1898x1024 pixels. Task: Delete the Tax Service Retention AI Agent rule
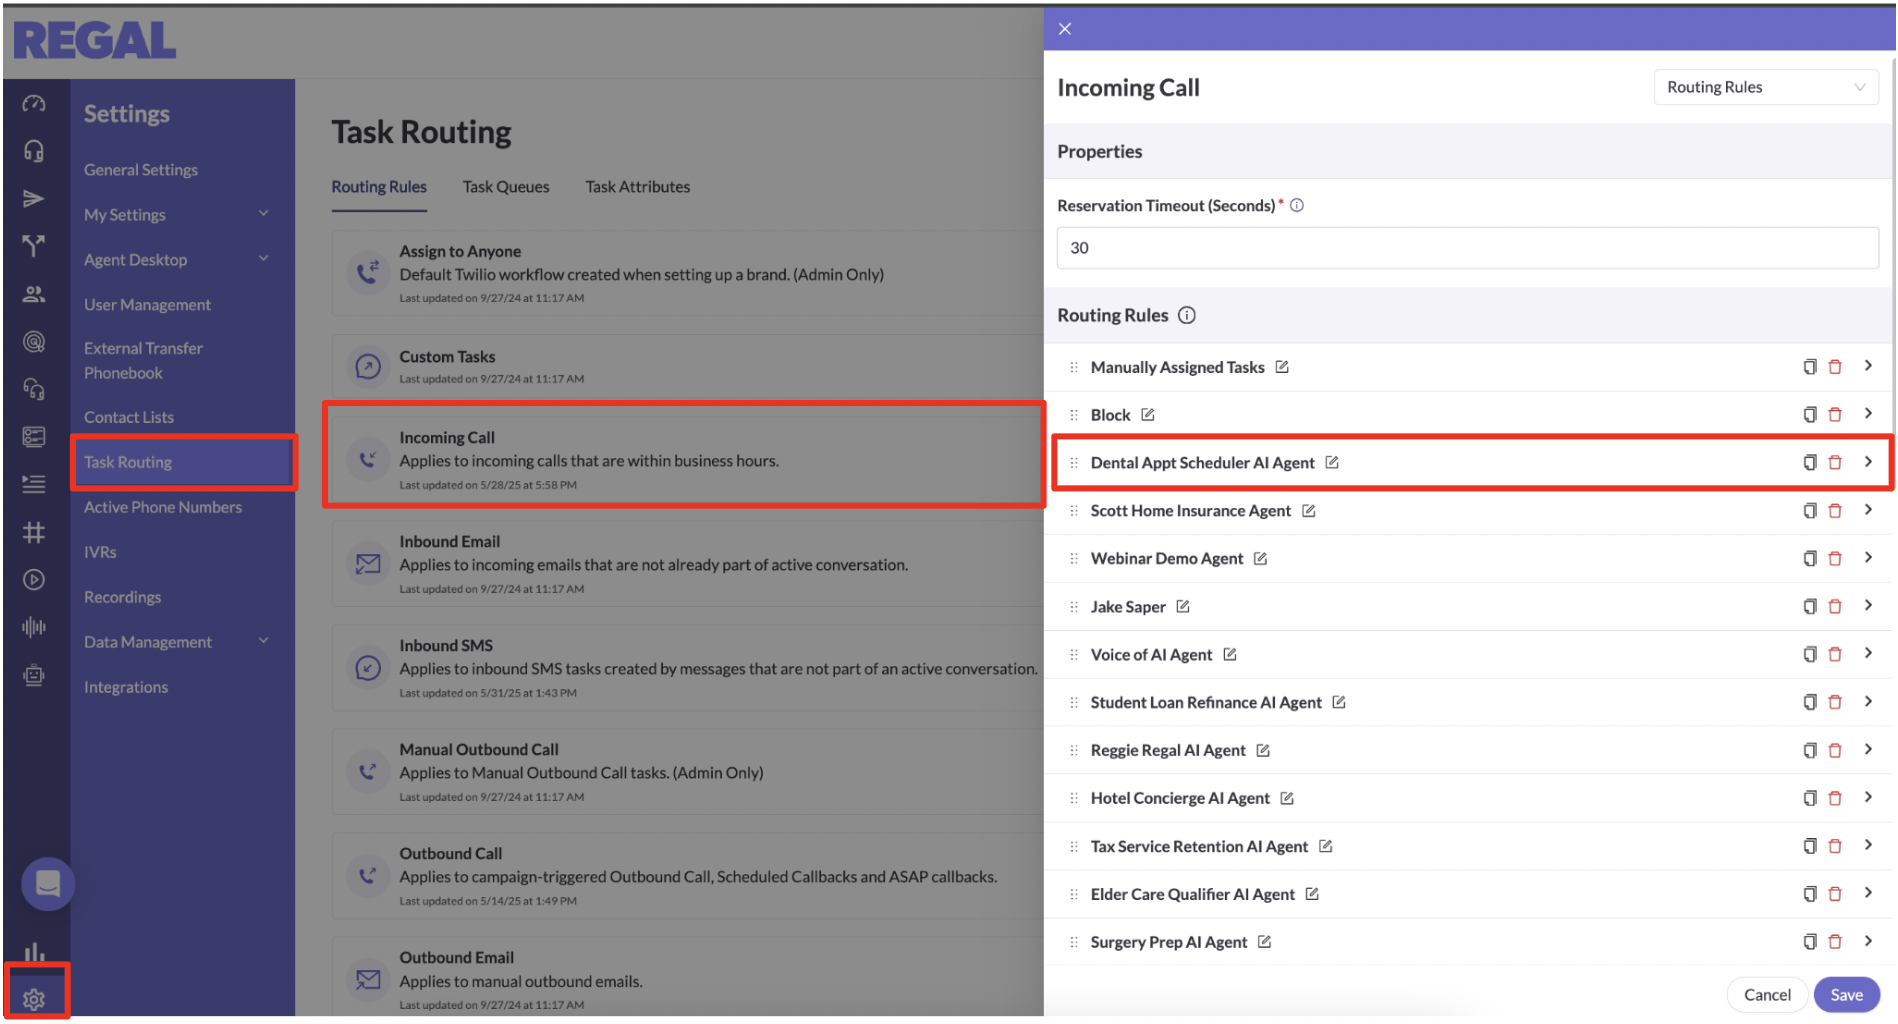point(1835,847)
